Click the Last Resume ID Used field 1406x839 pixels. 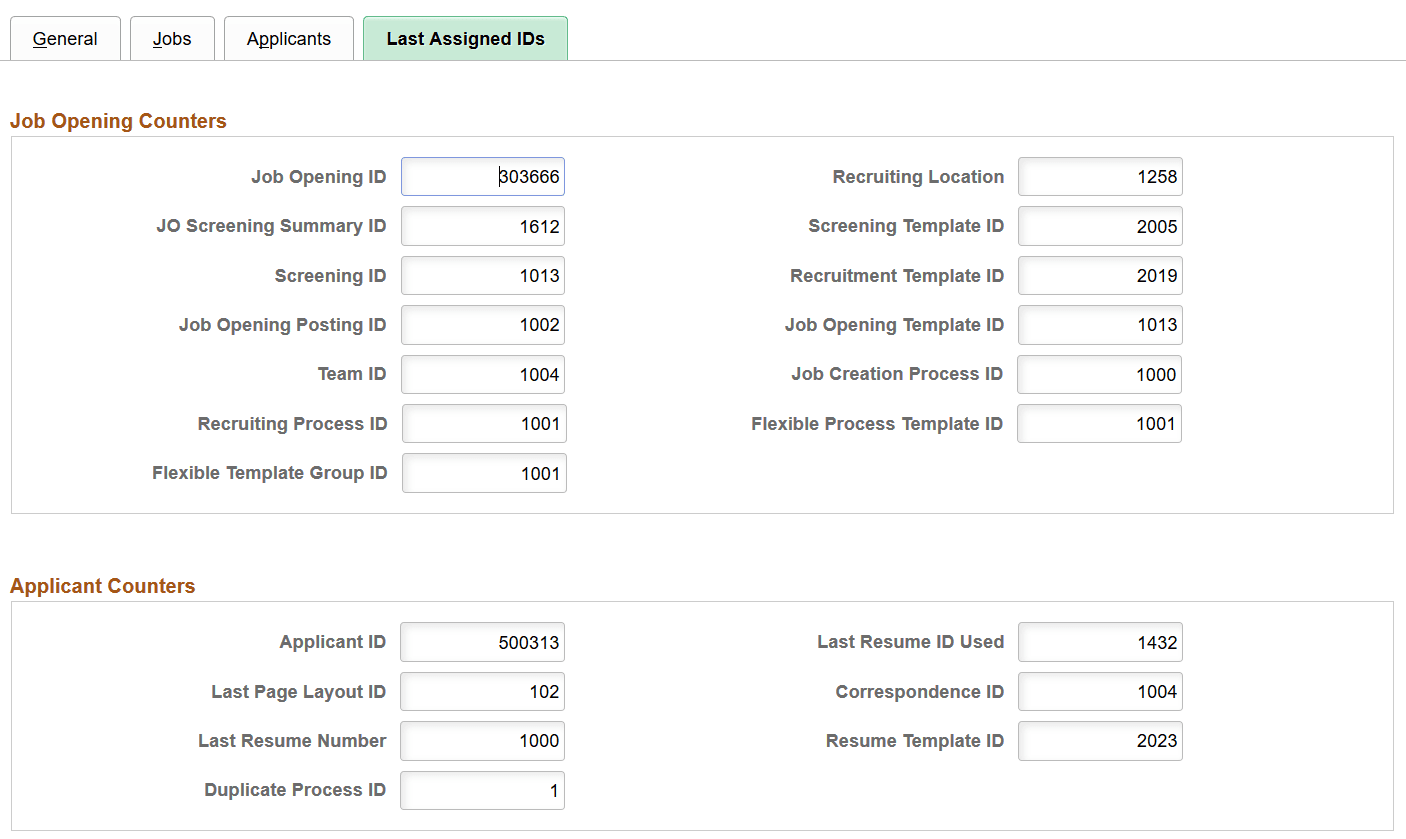[x=1100, y=642]
